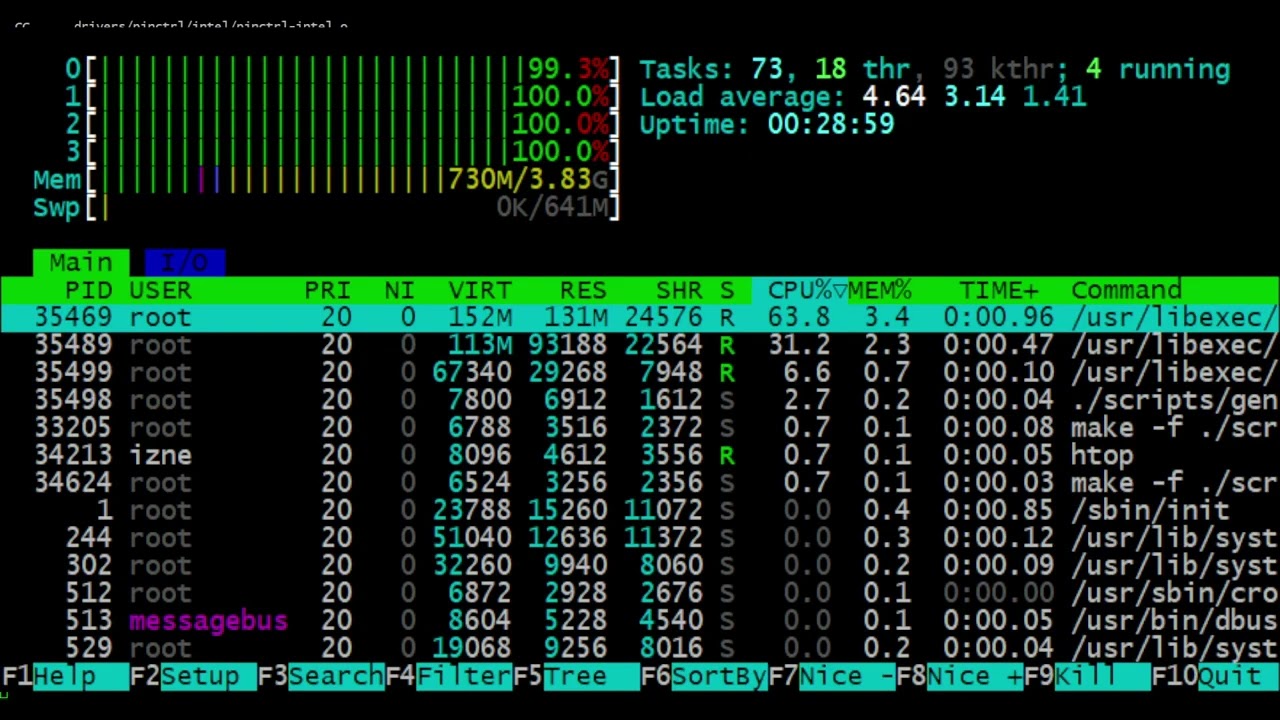The image size is (1280, 720).
Task: Select process row with PID 35489
Action: (x=640, y=345)
